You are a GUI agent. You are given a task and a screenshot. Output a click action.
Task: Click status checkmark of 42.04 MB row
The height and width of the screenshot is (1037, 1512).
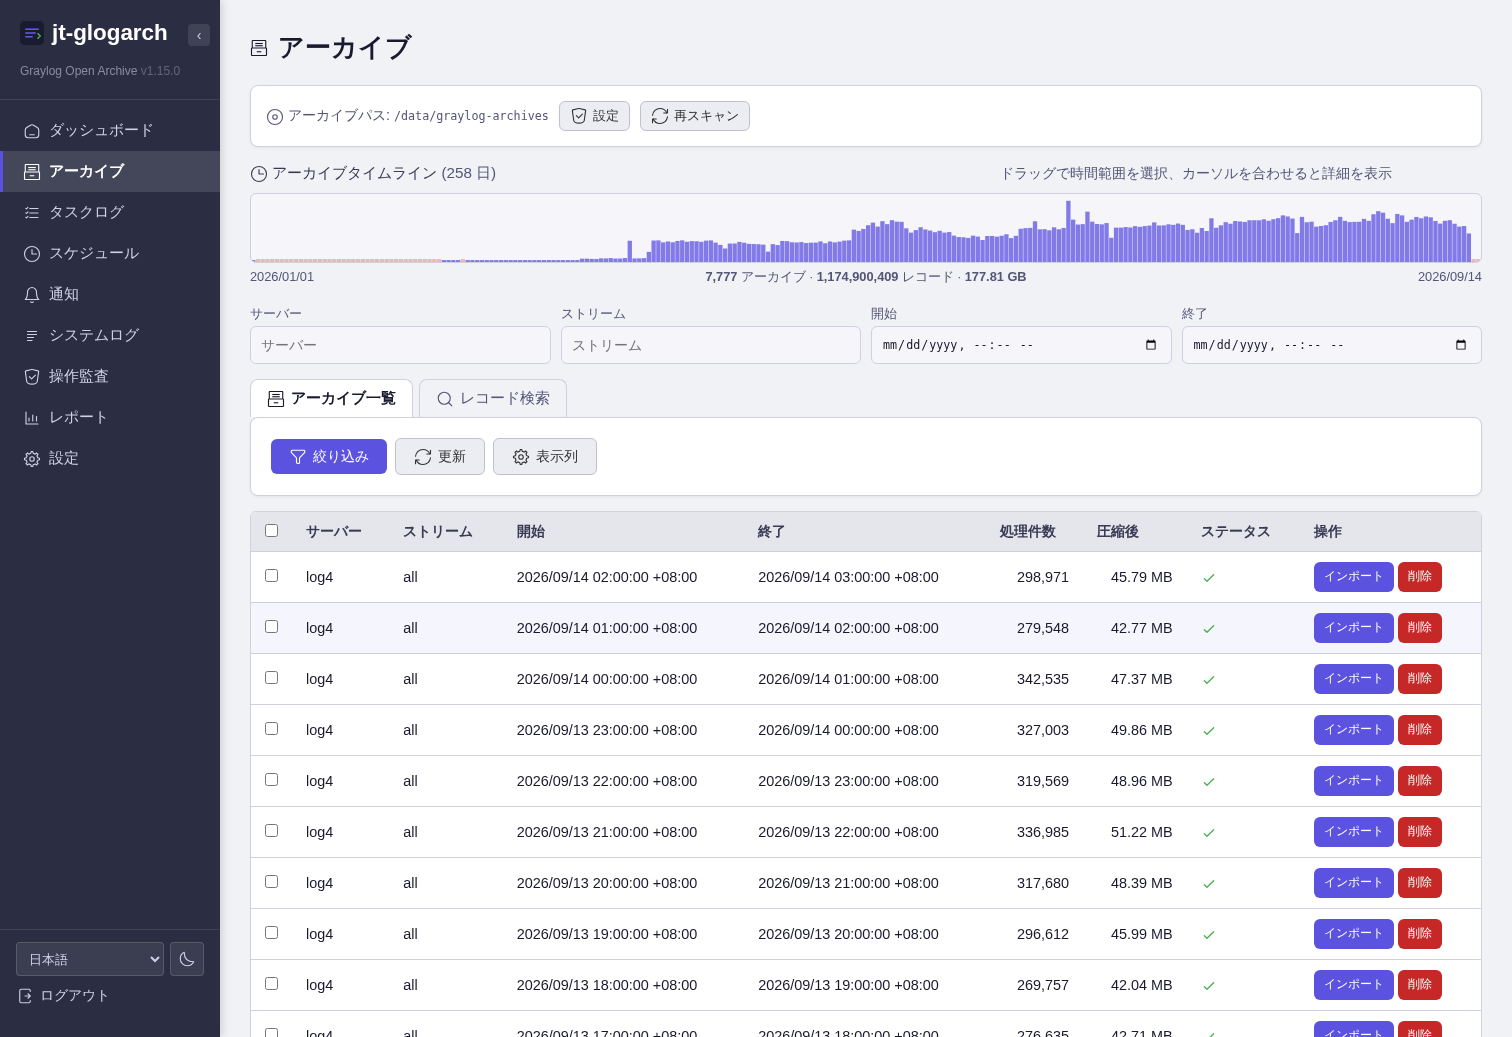coord(1209,986)
